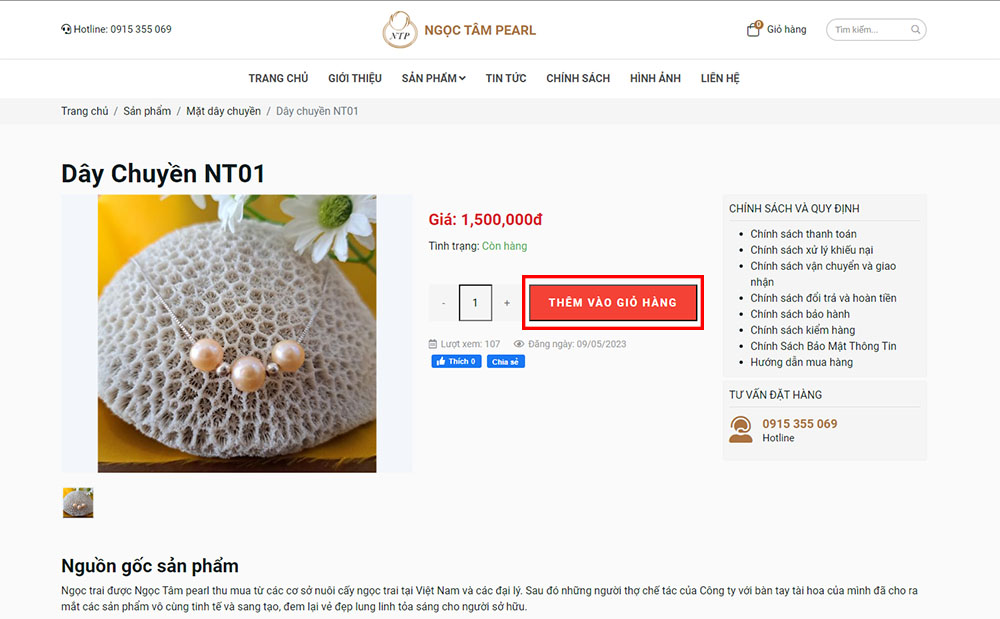
Task: Open the CHÍNH SÁCH menu item
Action: [x=578, y=78]
